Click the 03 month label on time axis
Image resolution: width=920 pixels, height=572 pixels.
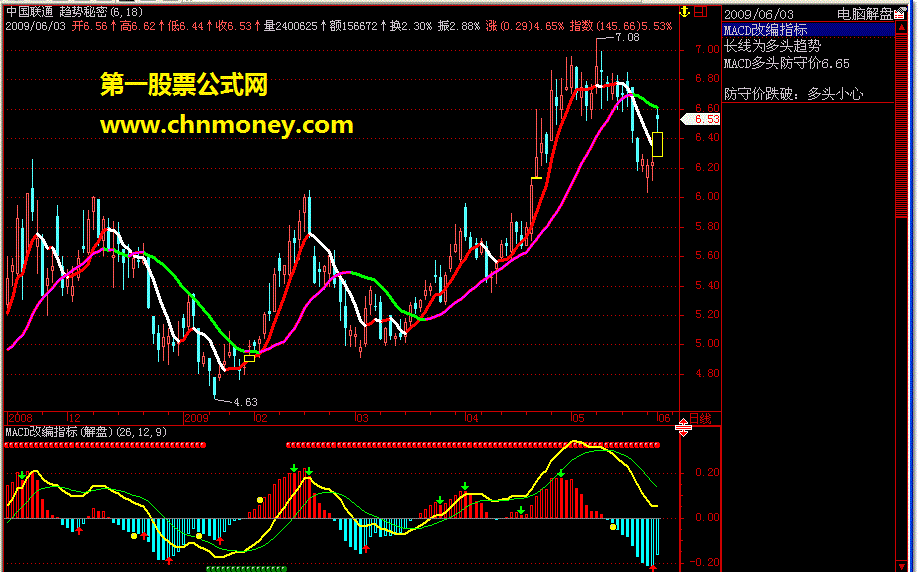coord(361,418)
